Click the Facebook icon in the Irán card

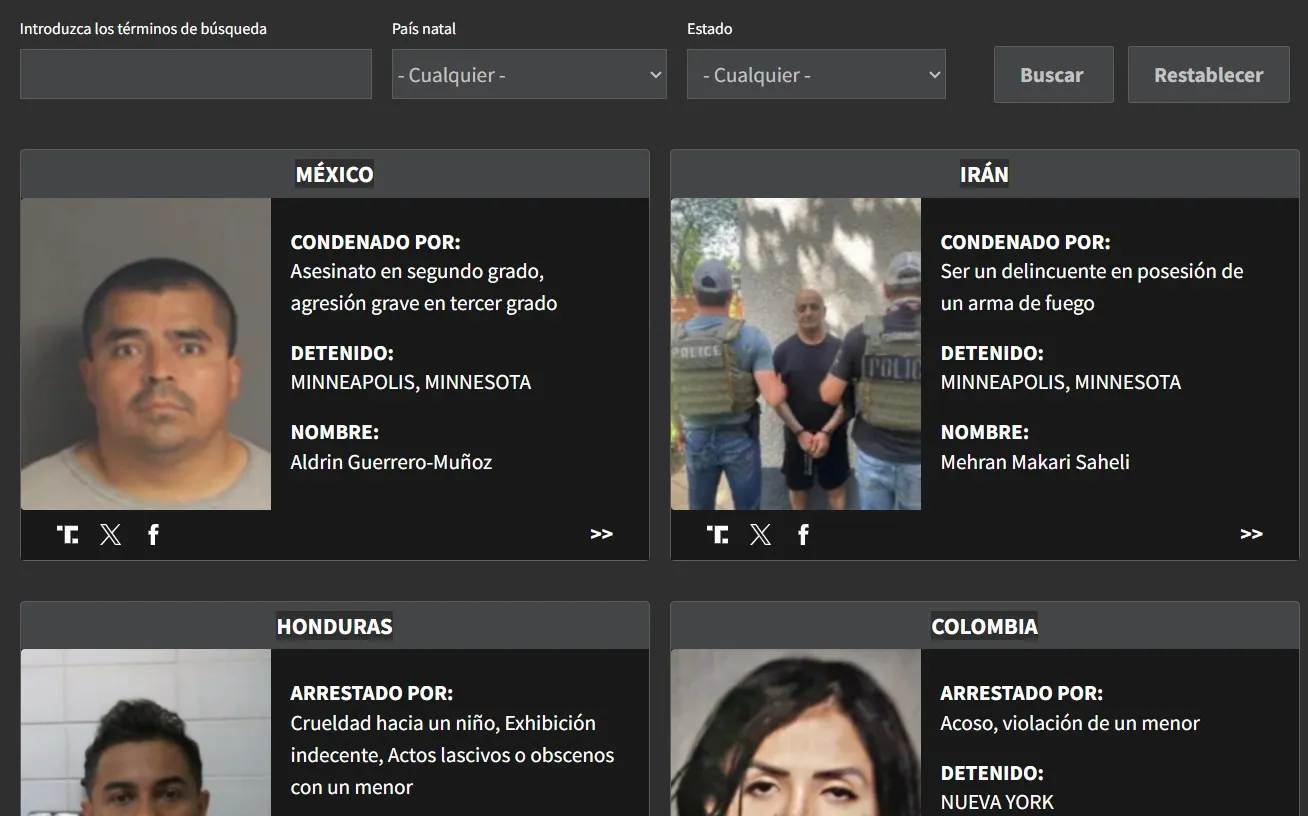point(803,534)
